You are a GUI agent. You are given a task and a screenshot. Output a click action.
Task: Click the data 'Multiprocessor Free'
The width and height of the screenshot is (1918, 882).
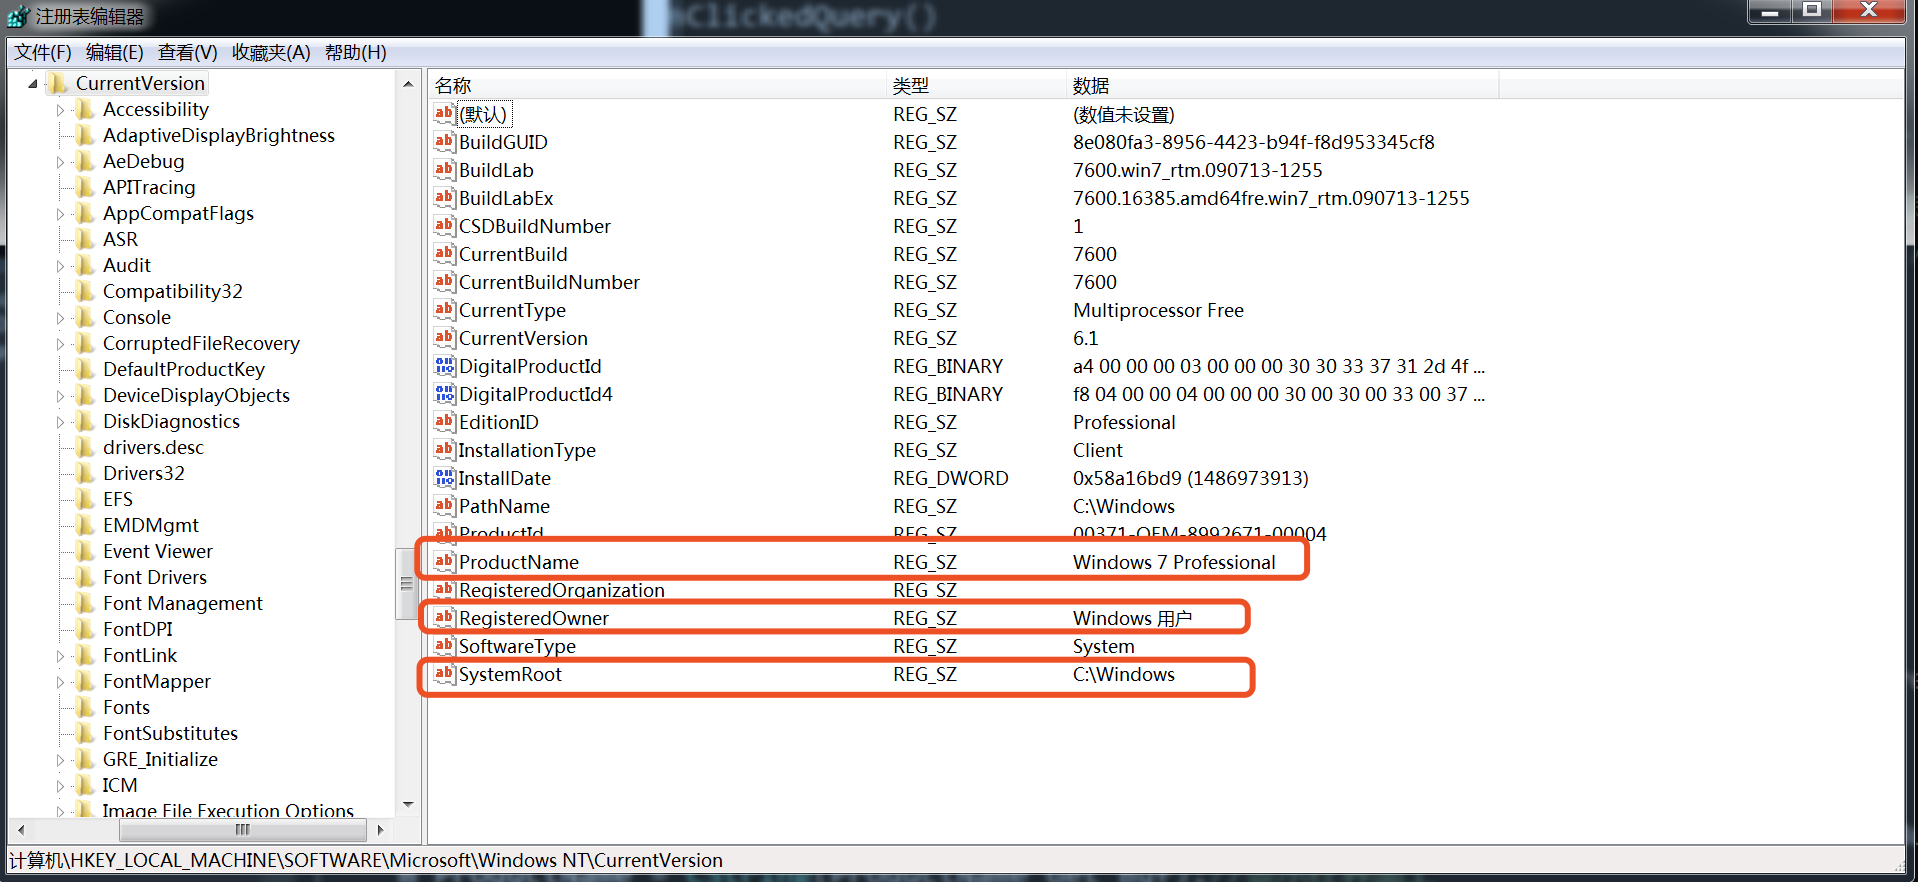[x=1158, y=310]
